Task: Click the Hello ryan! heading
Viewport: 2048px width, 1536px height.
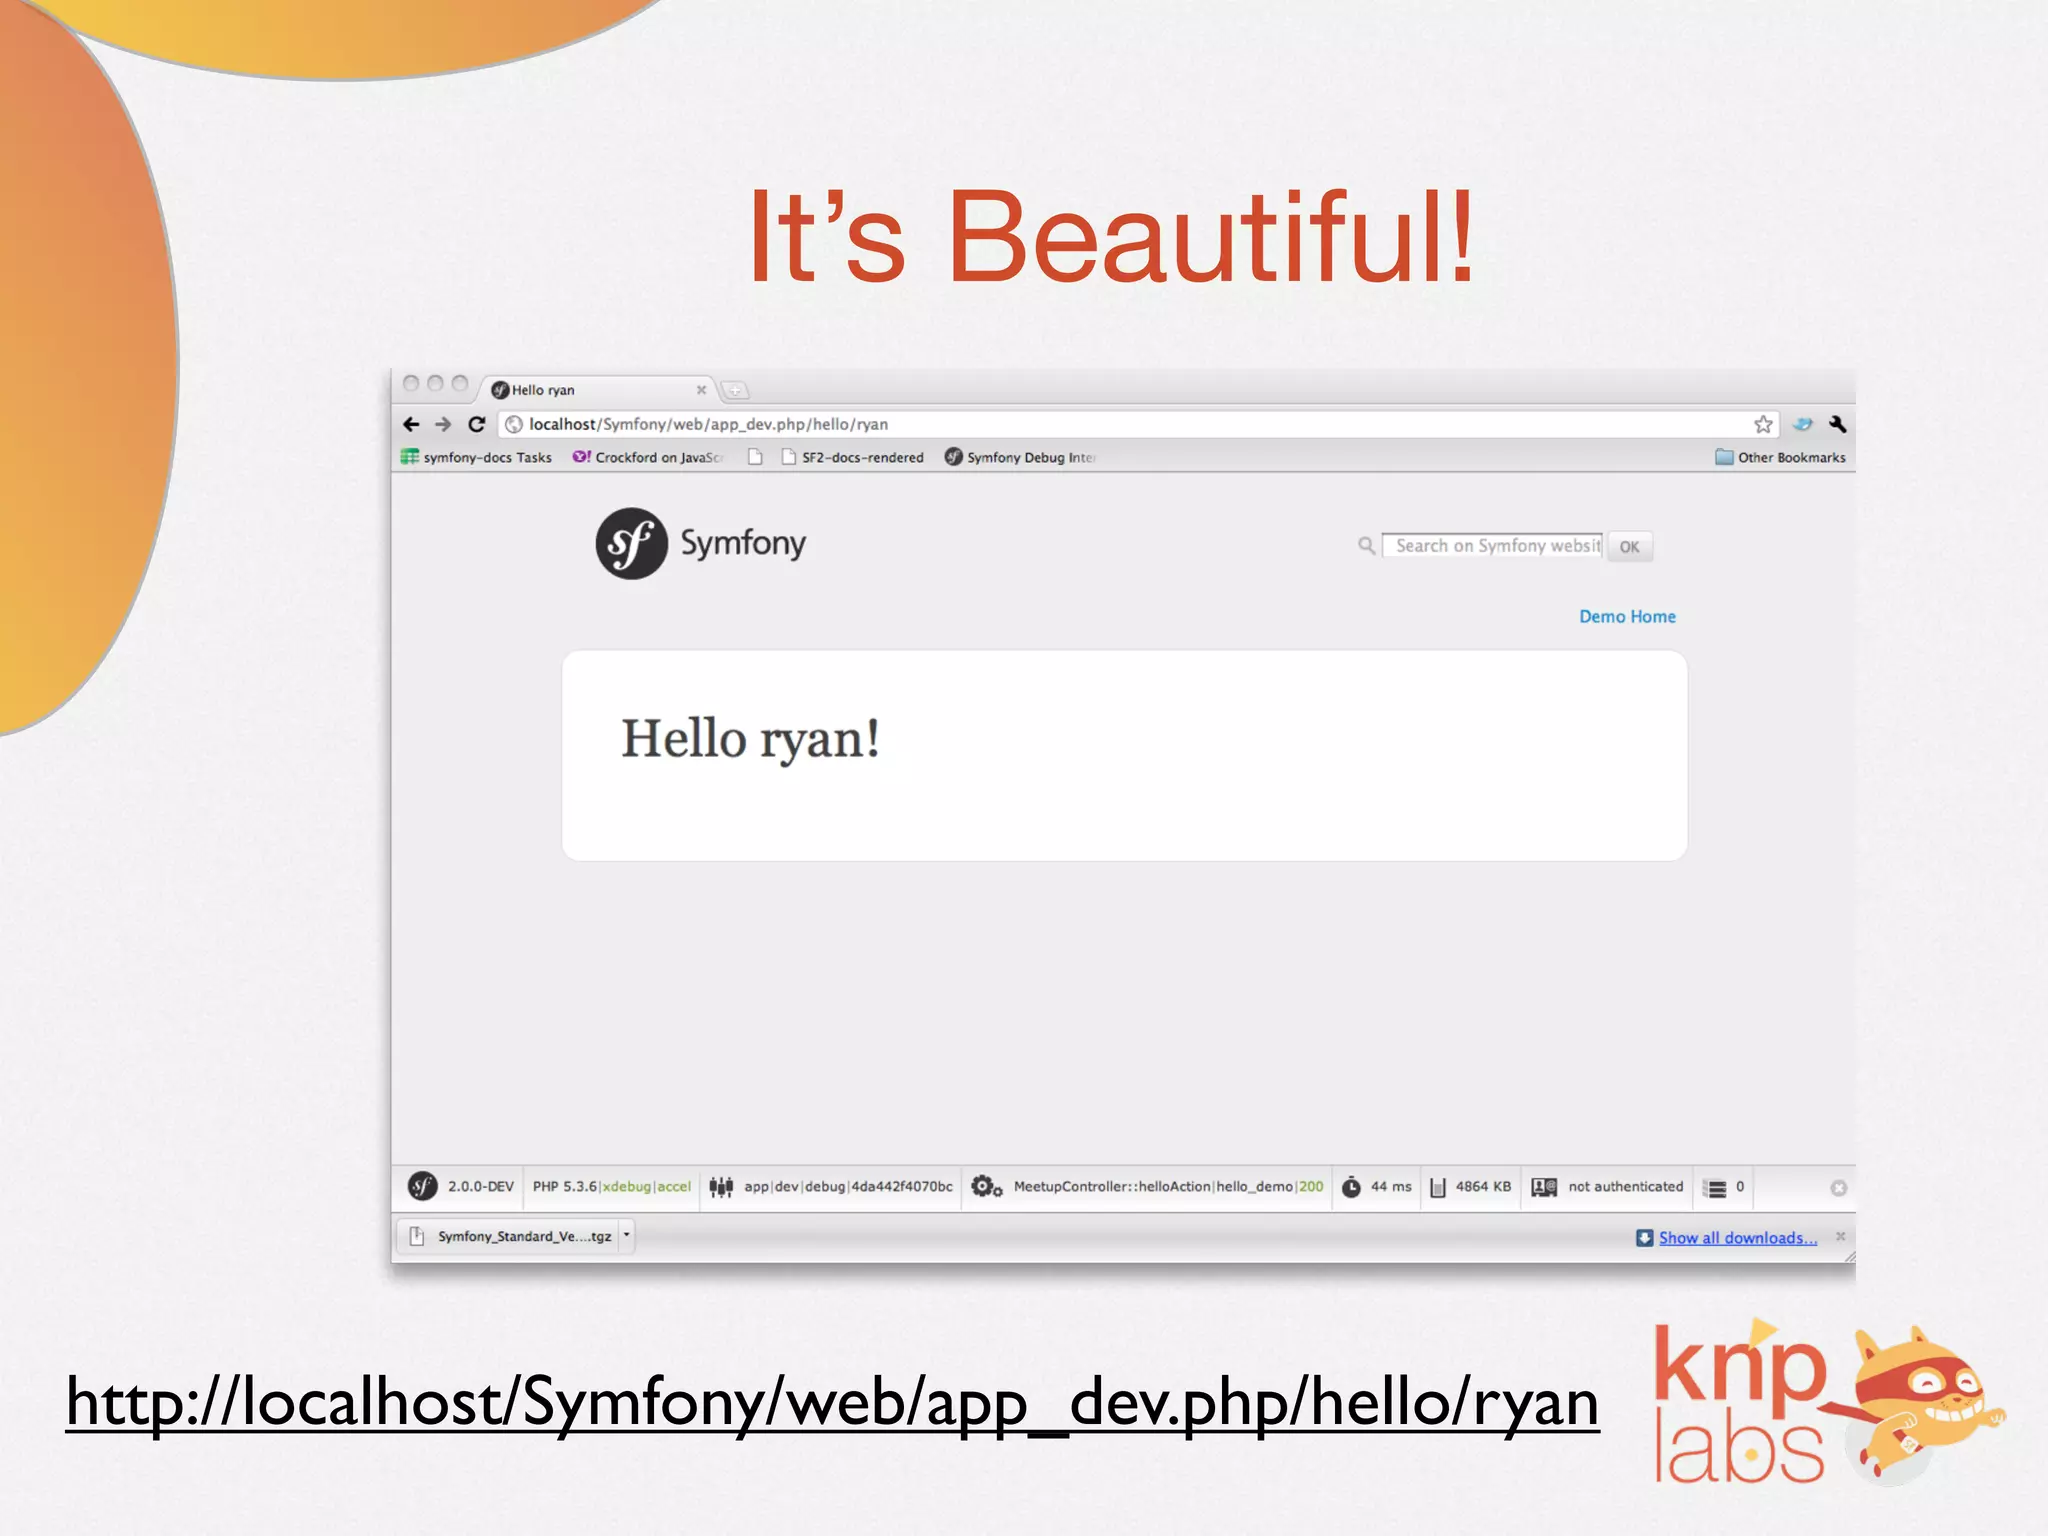Action: tap(750, 740)
